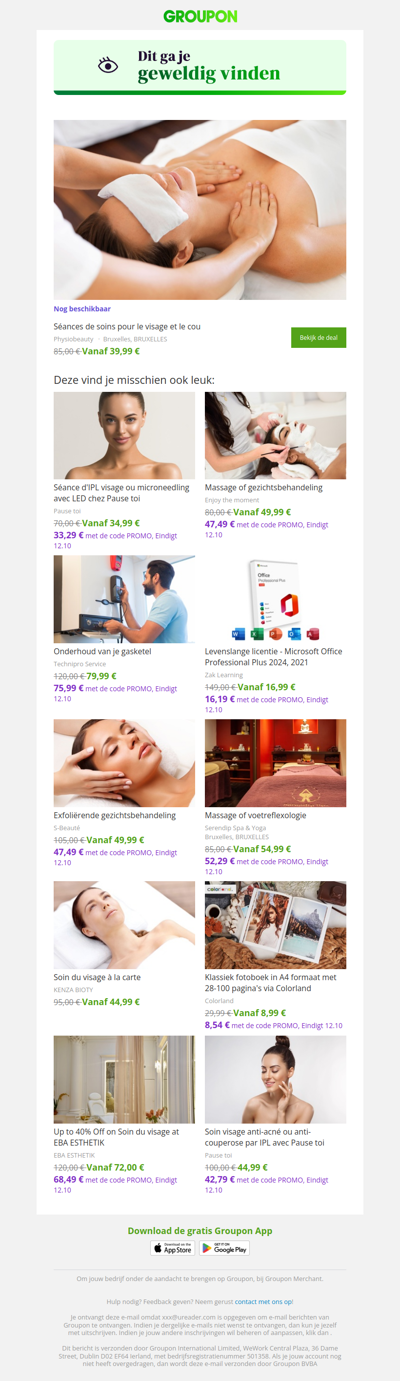Click the EBA ESTHETIK salon interior image

(x=124, y=1079)
